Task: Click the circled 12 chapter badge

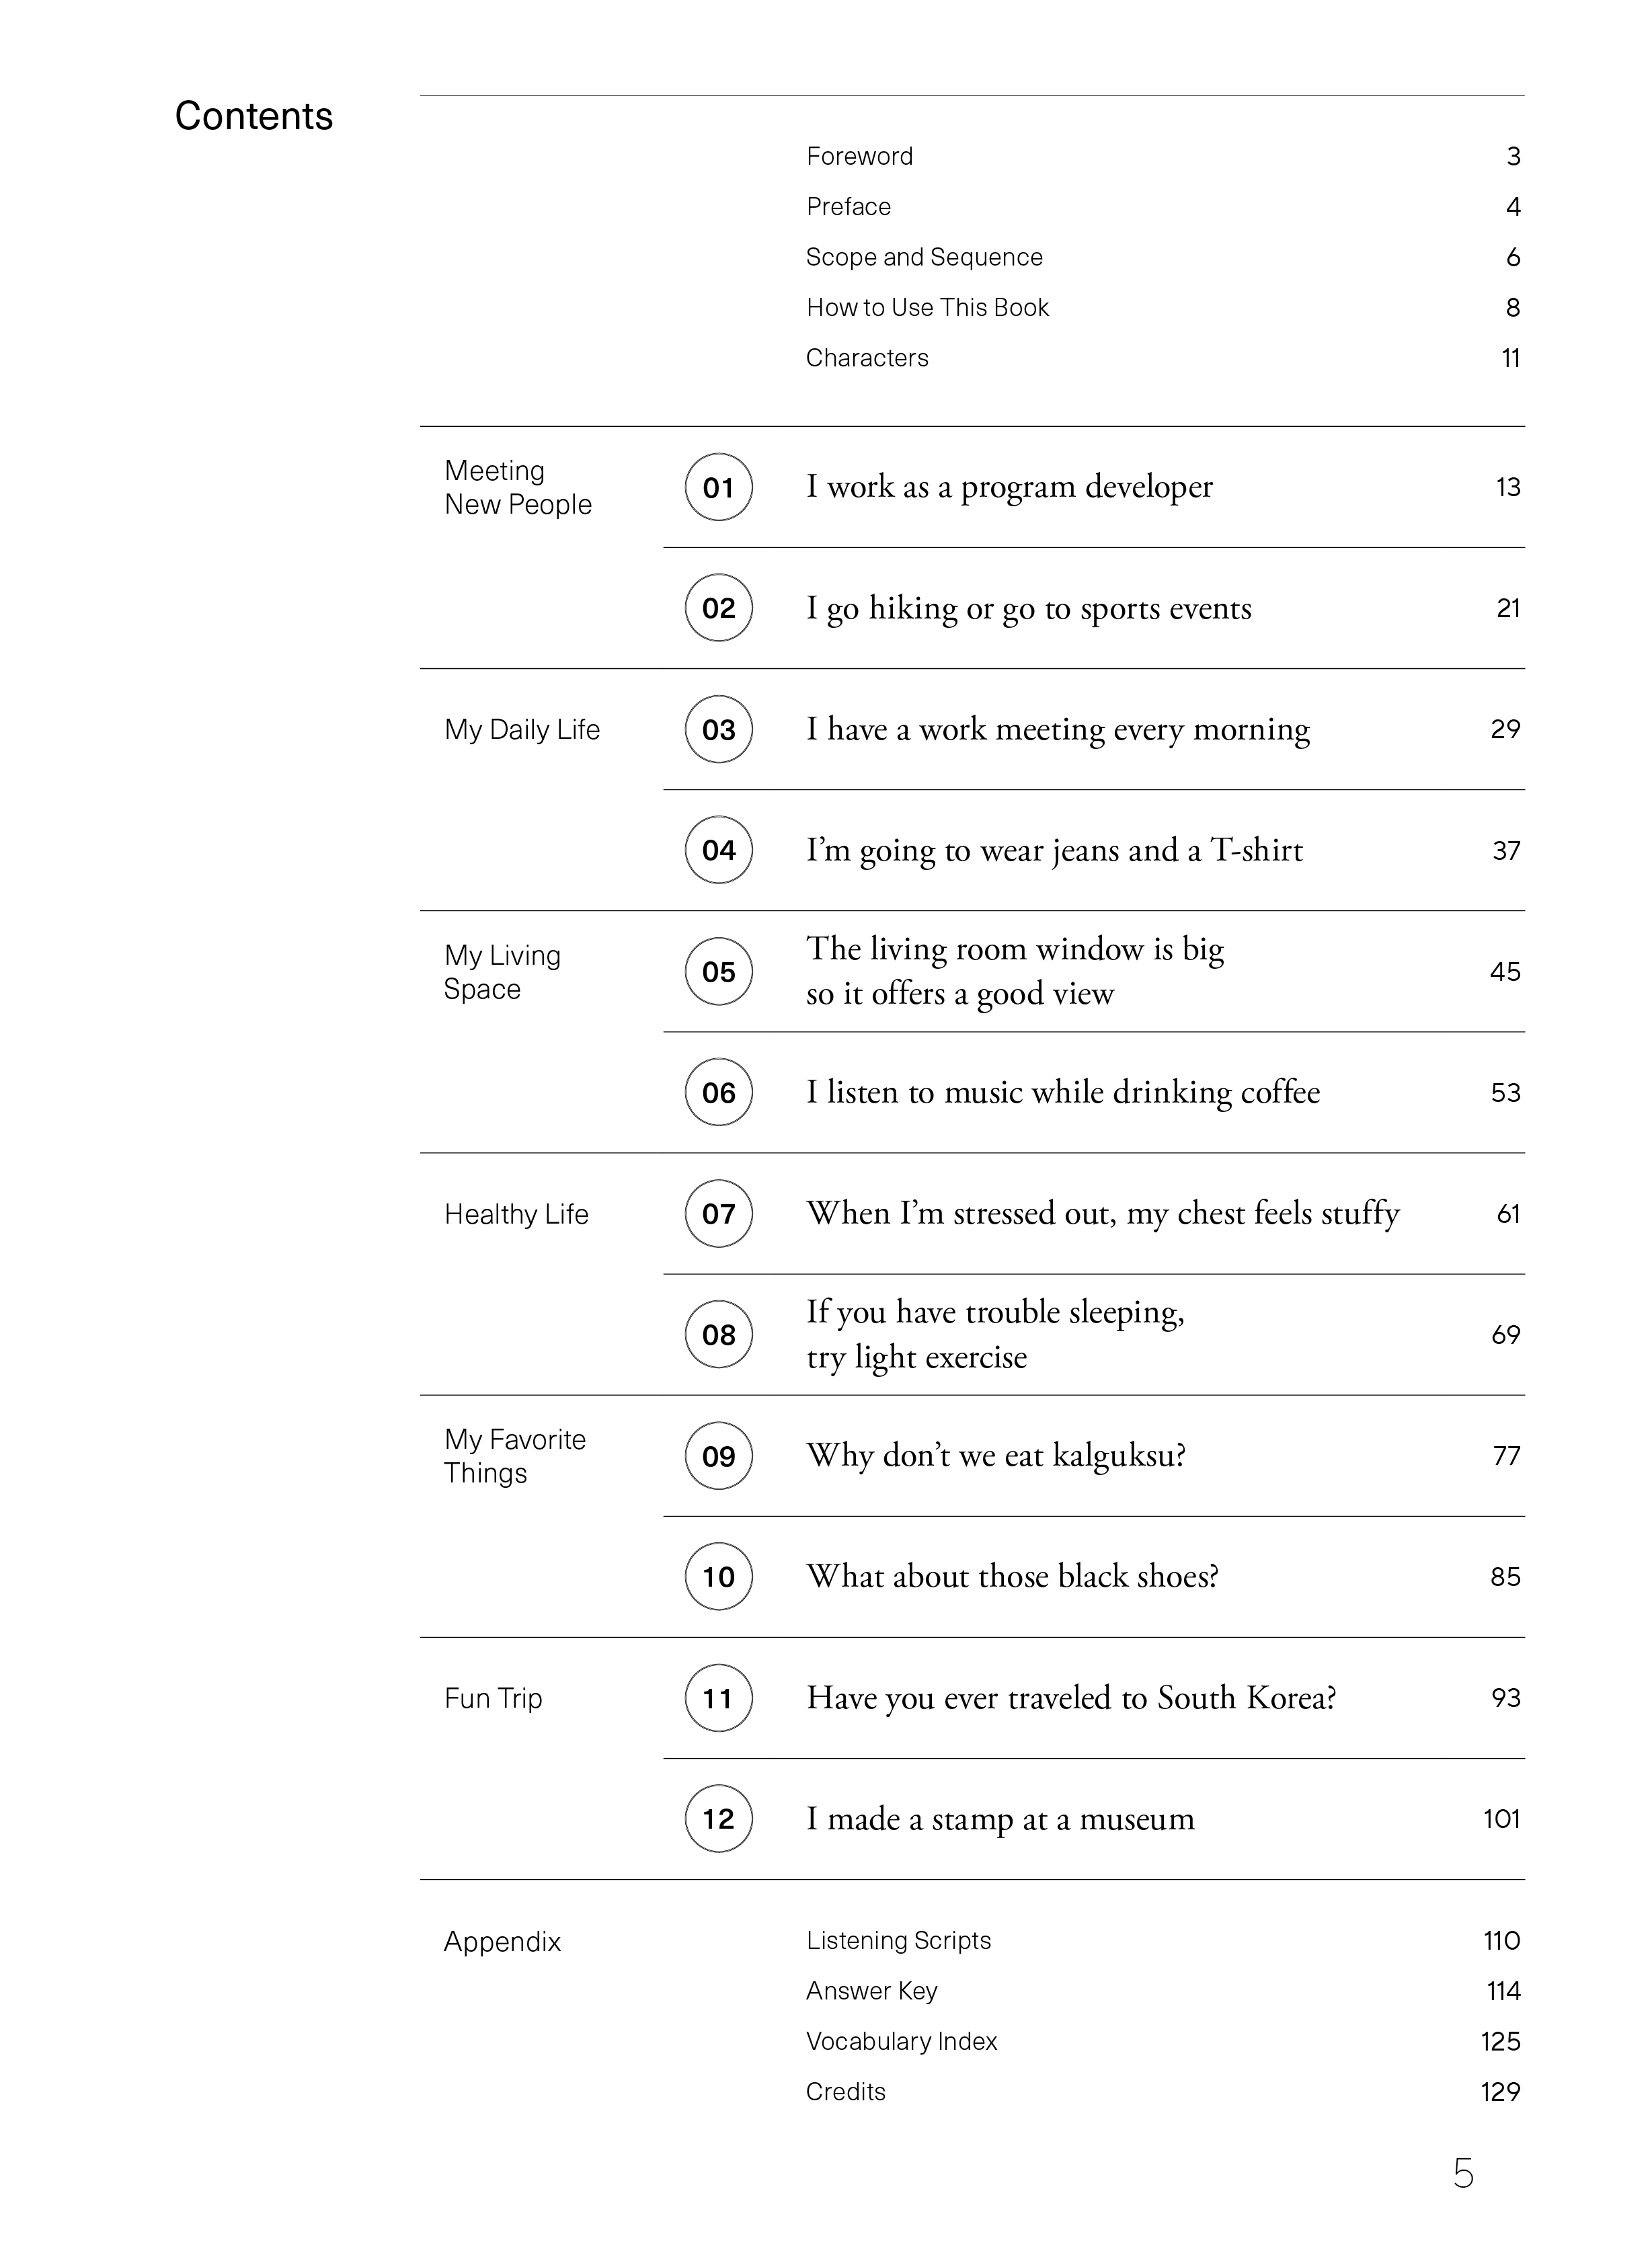Action: tap(718, 1818)
